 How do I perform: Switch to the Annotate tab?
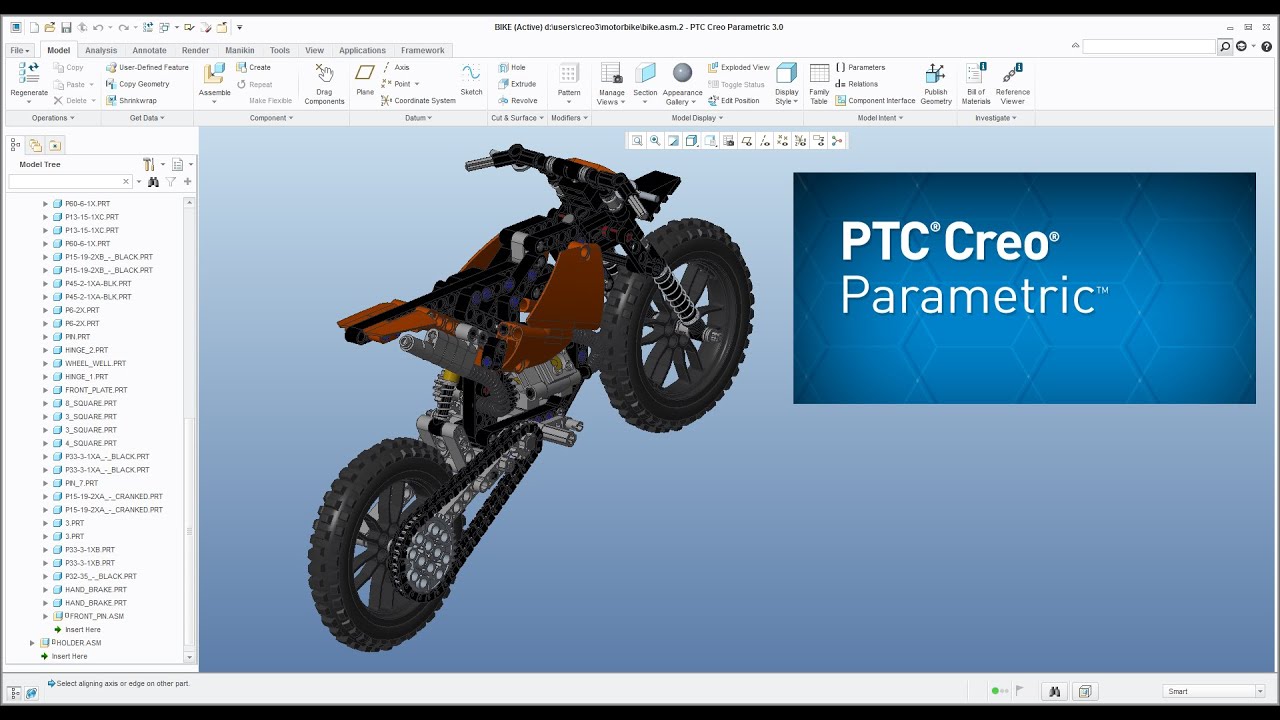point(149,50)
